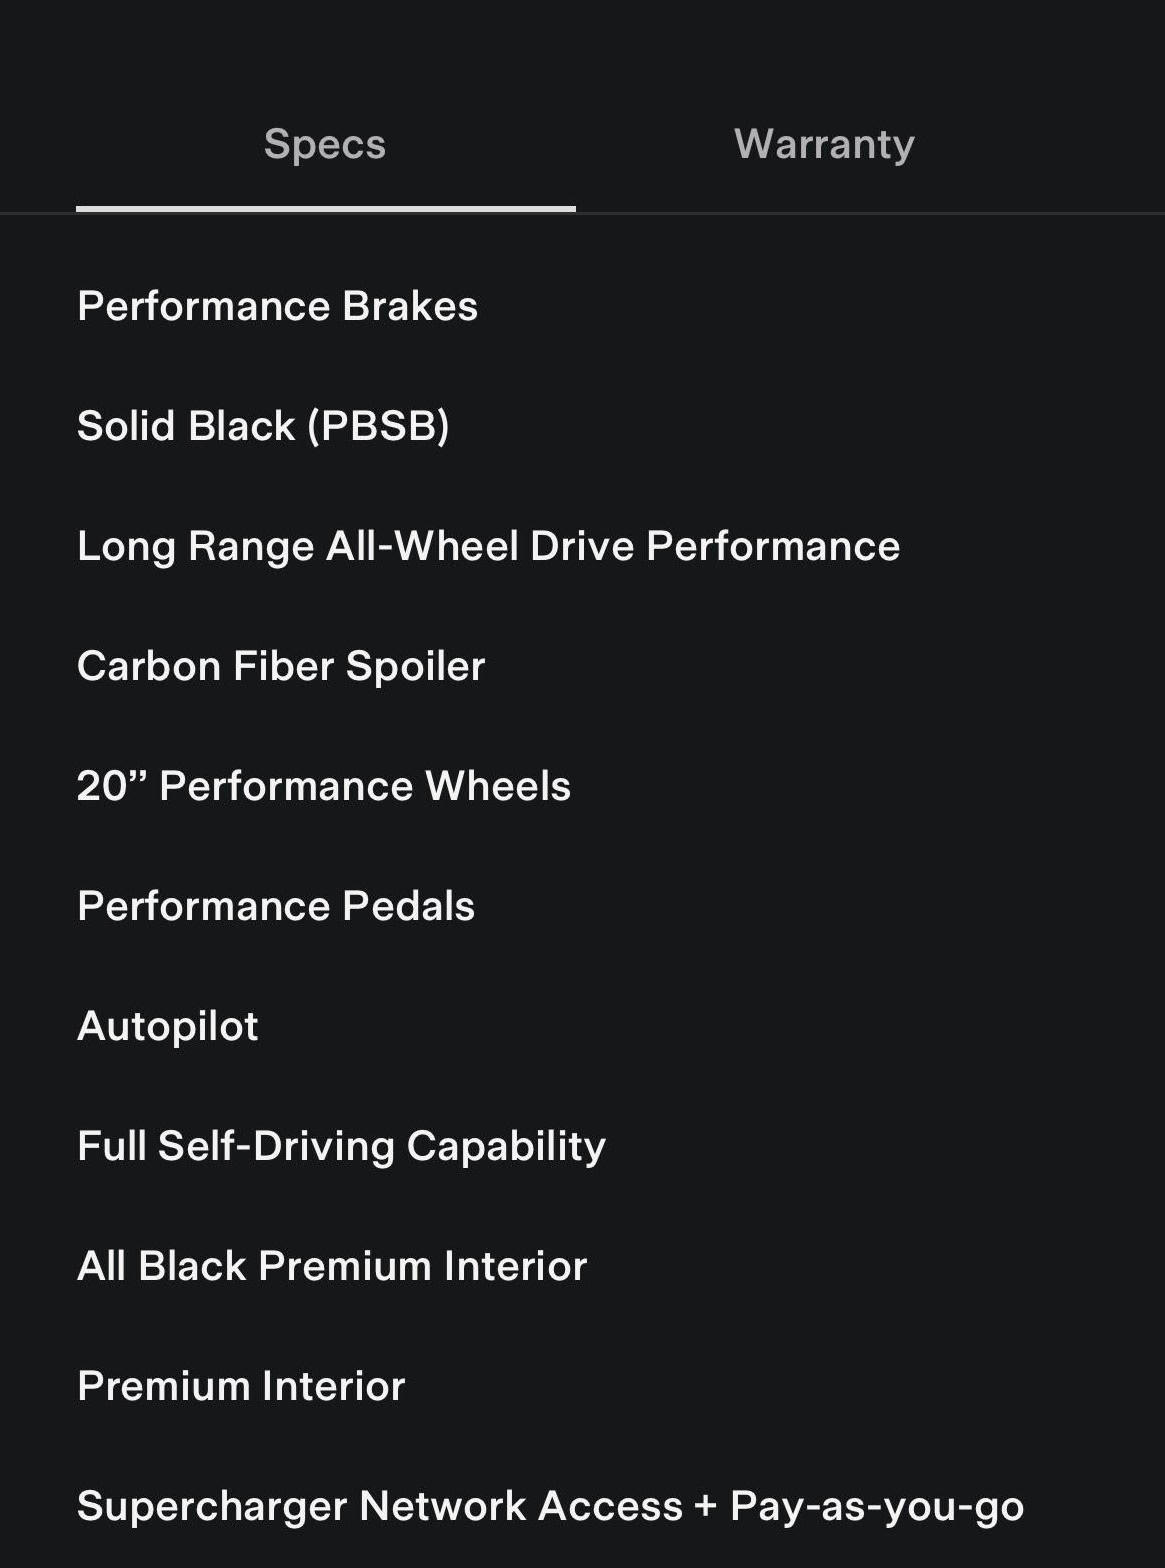Select the 20” Performance Wheels entry
This screenshot has height=1568, width=1165.
coord(324,786)
